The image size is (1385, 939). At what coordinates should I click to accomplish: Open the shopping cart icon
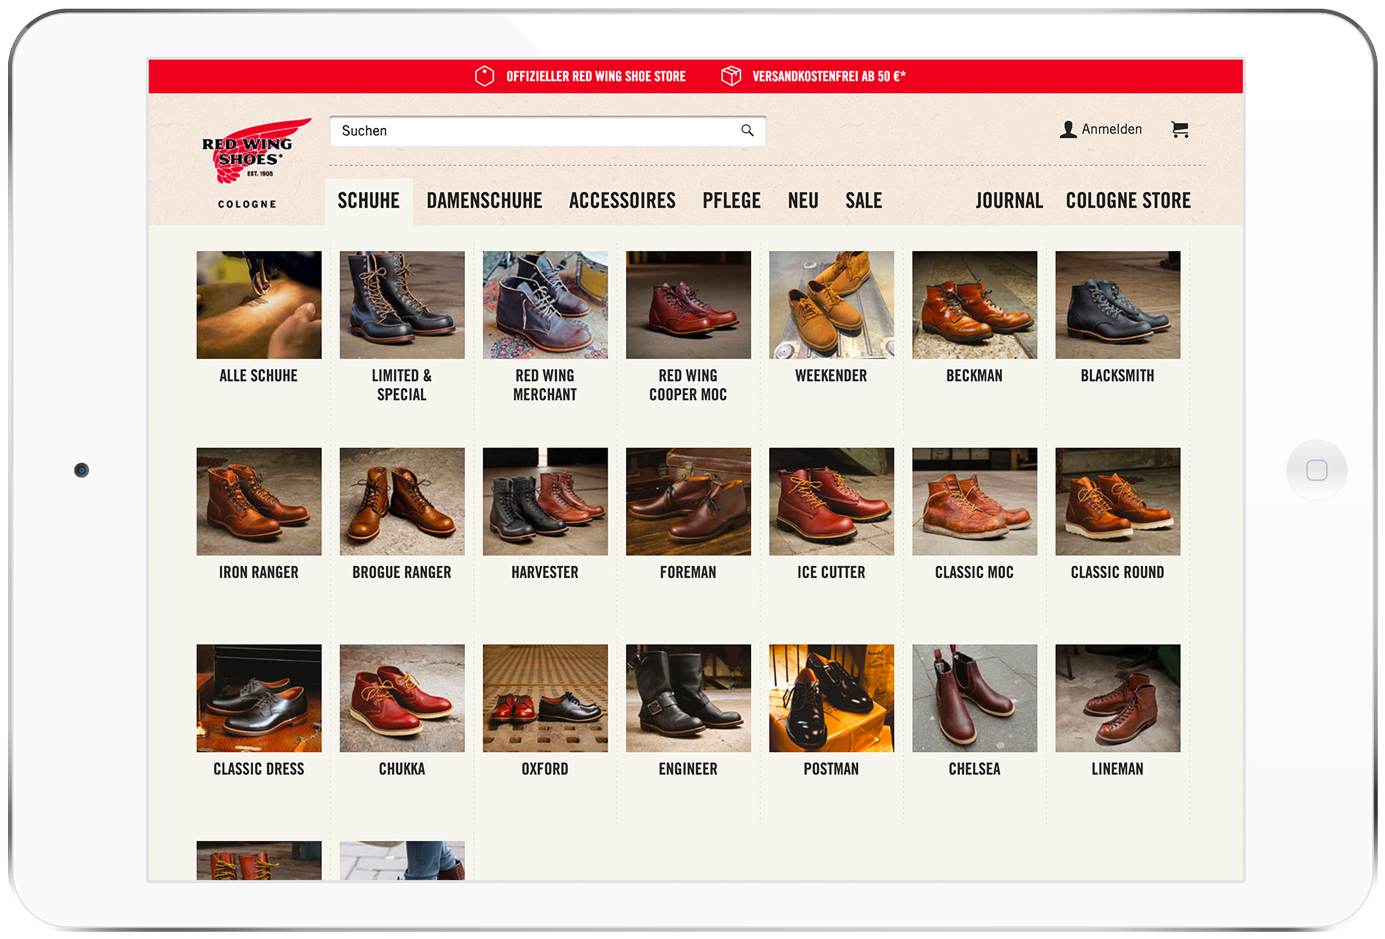[x=1180, y=129]
